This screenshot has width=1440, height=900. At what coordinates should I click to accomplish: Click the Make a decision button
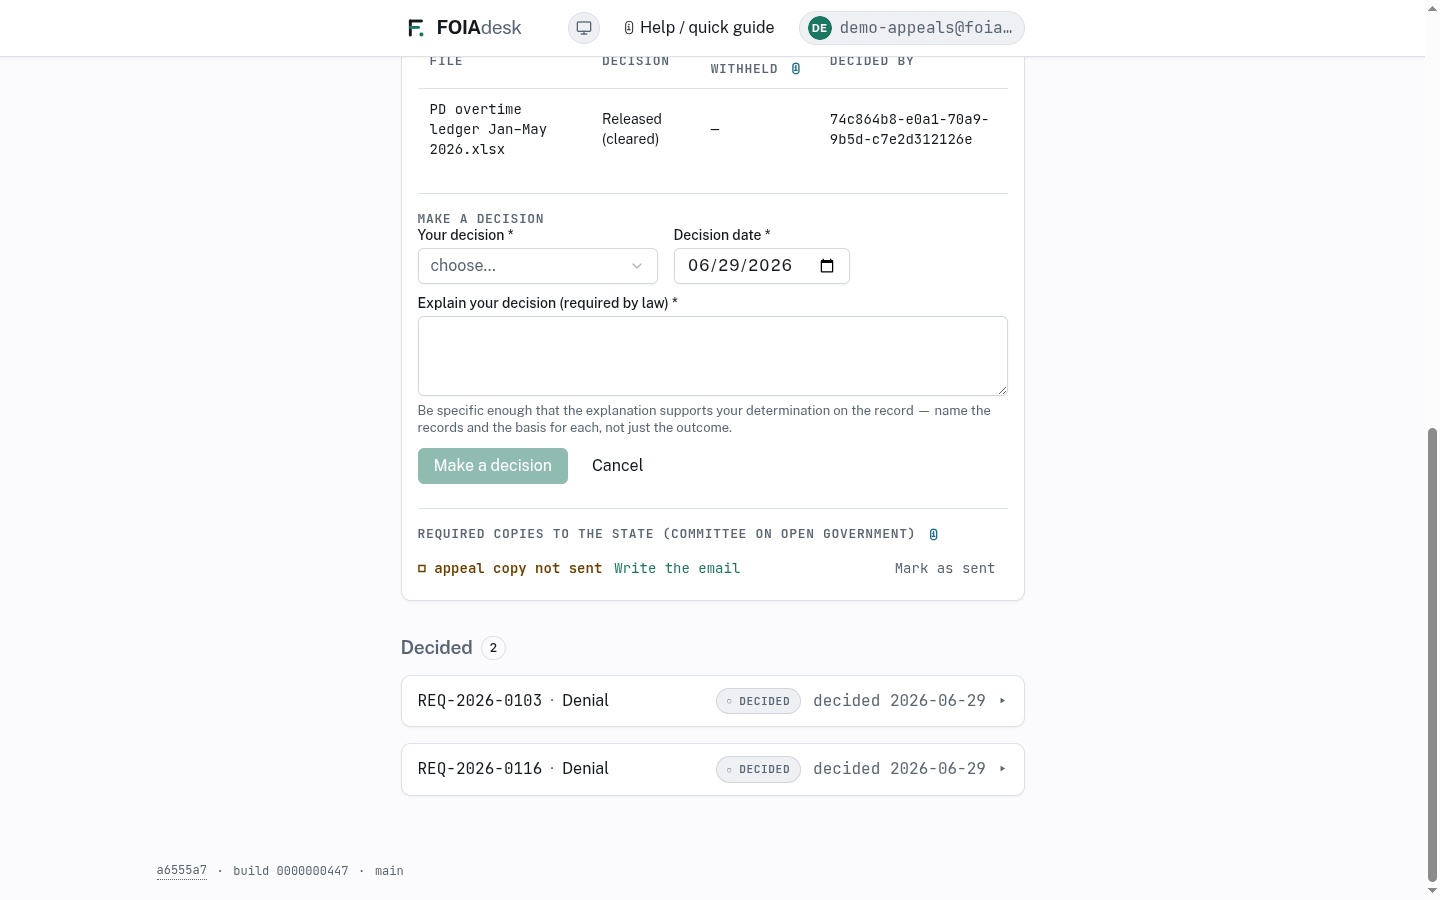(x=493, y=466)
